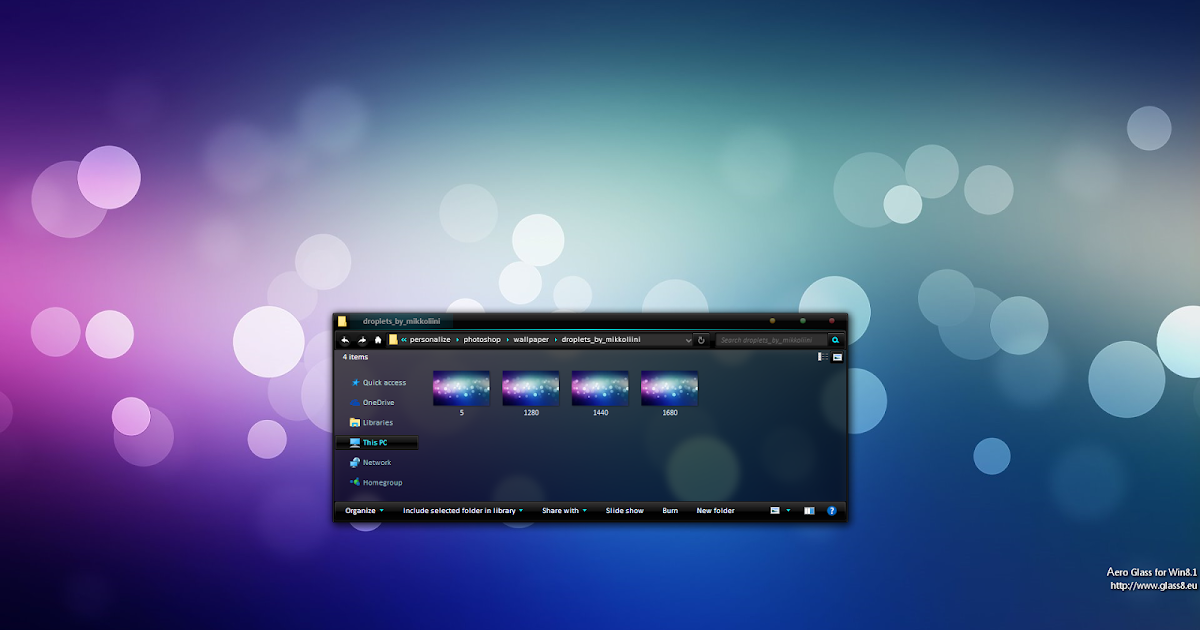This screenshot has height=630, width=1200.
Task: Select the 1440 wallpaper thumbnail
Action: pyautogui.click(x=600, y=393)
